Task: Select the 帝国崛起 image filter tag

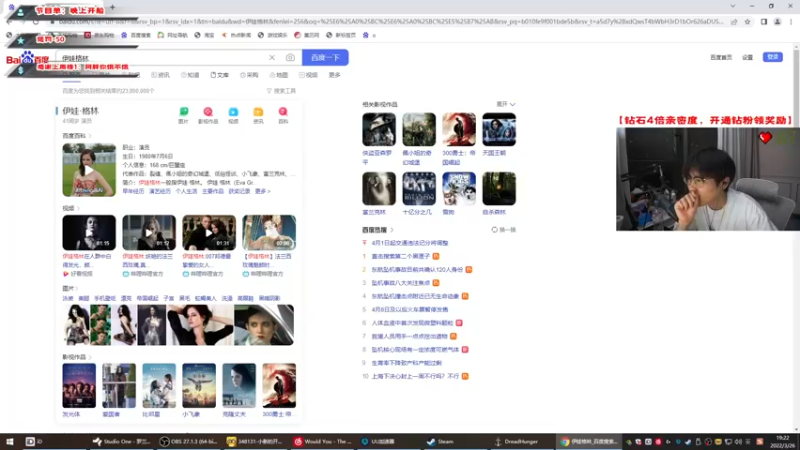Action: point(147,298)
